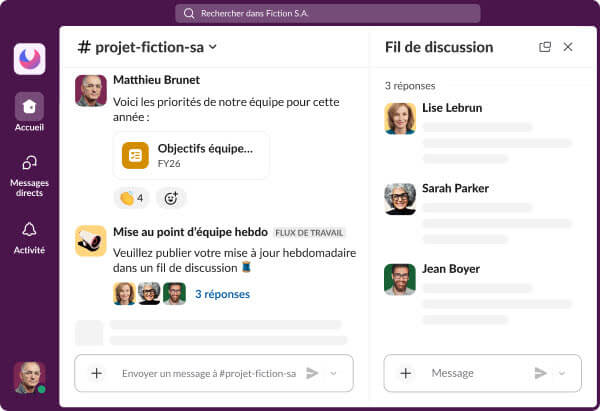Open thread in new window icon
The width and height of the screenshot is (600, 411).
pos(545,47)
